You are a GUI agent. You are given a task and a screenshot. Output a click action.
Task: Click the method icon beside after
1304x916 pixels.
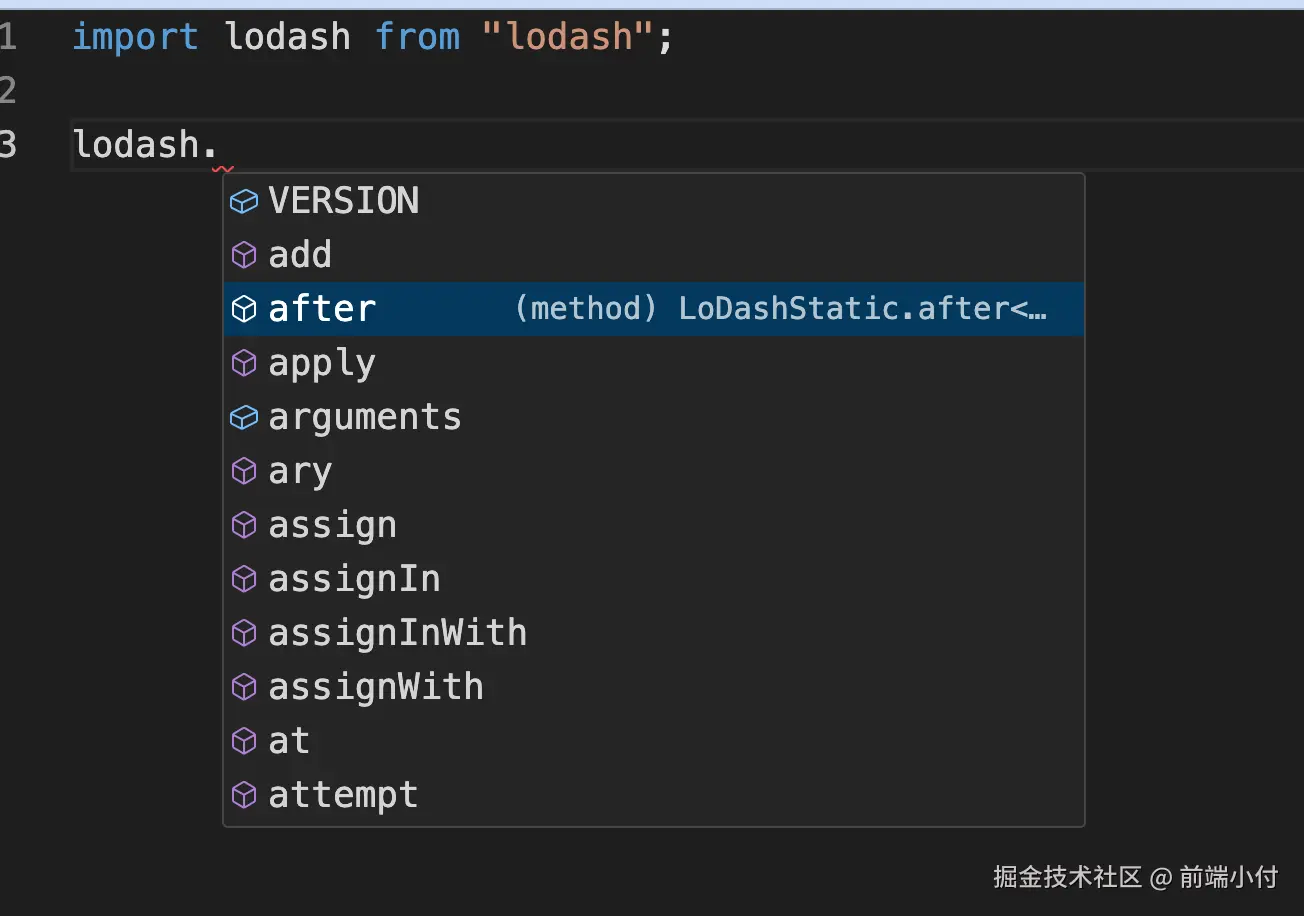point(244,310)
